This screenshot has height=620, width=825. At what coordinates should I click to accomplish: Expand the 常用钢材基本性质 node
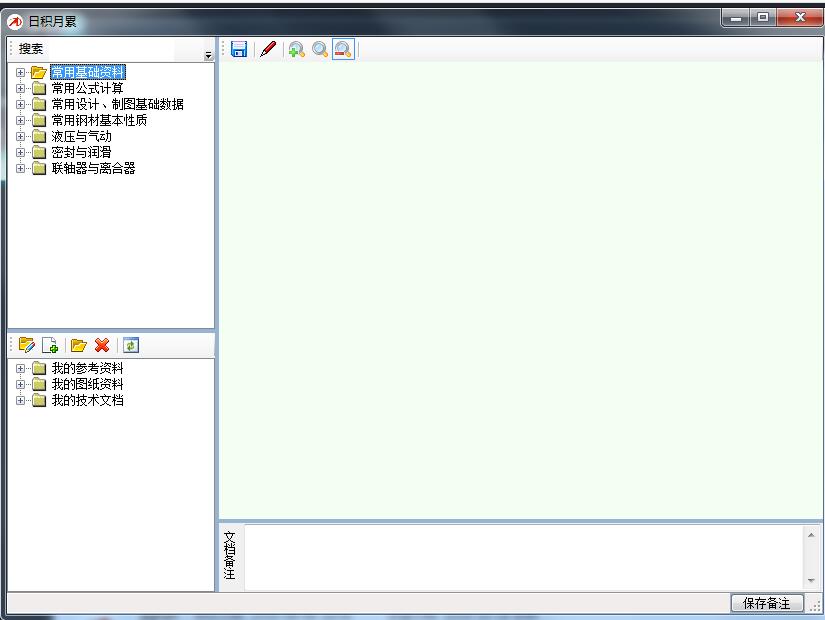pyautogui.click(x=20, y=121)
